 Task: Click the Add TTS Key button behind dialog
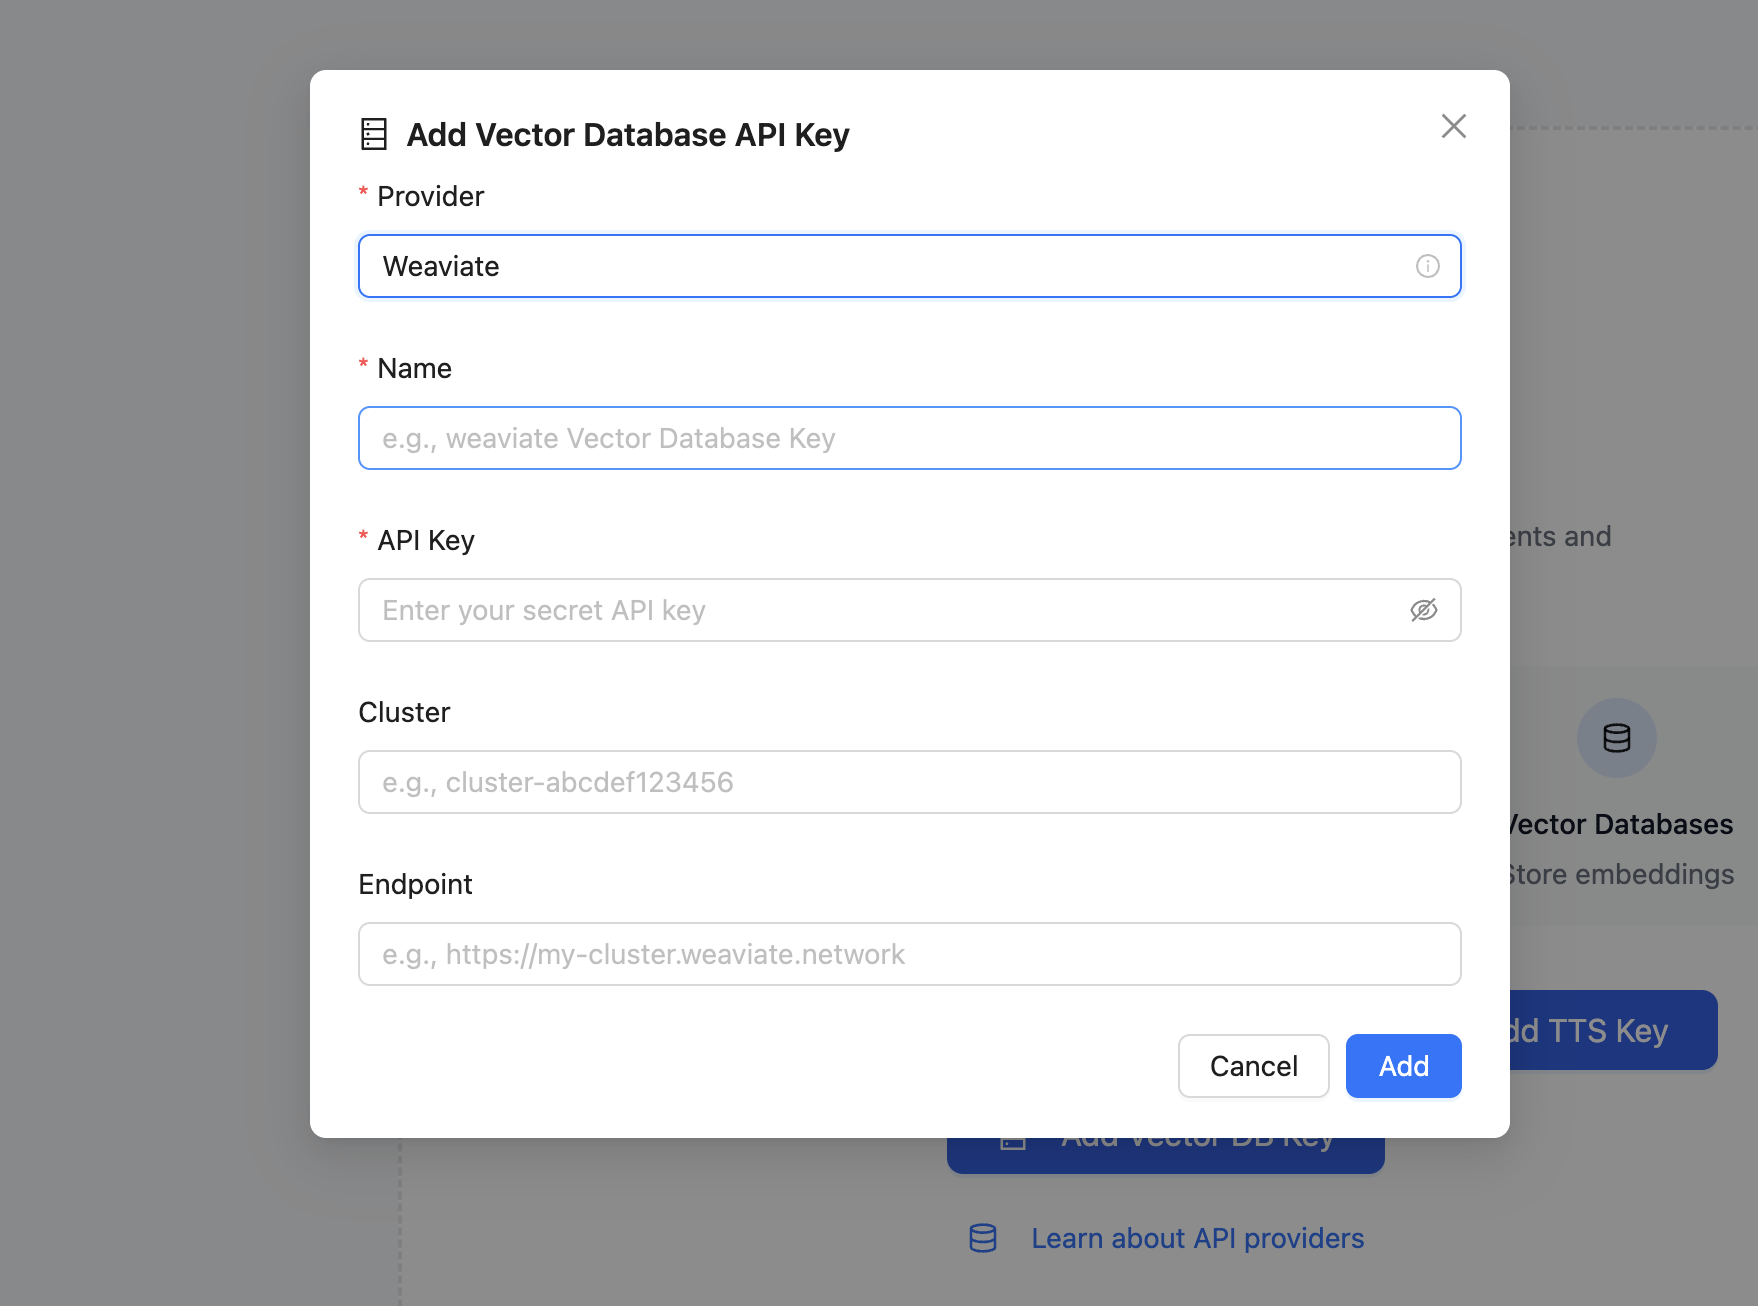point(1613,1030)
